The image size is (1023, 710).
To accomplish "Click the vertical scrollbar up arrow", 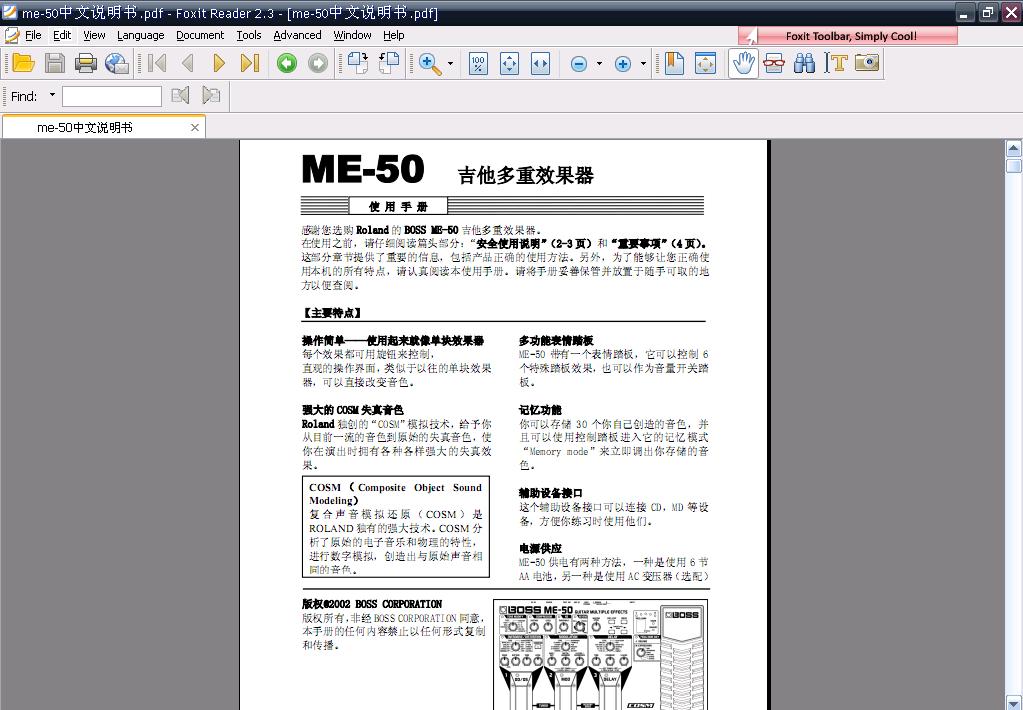I will tap(1013, 149).
